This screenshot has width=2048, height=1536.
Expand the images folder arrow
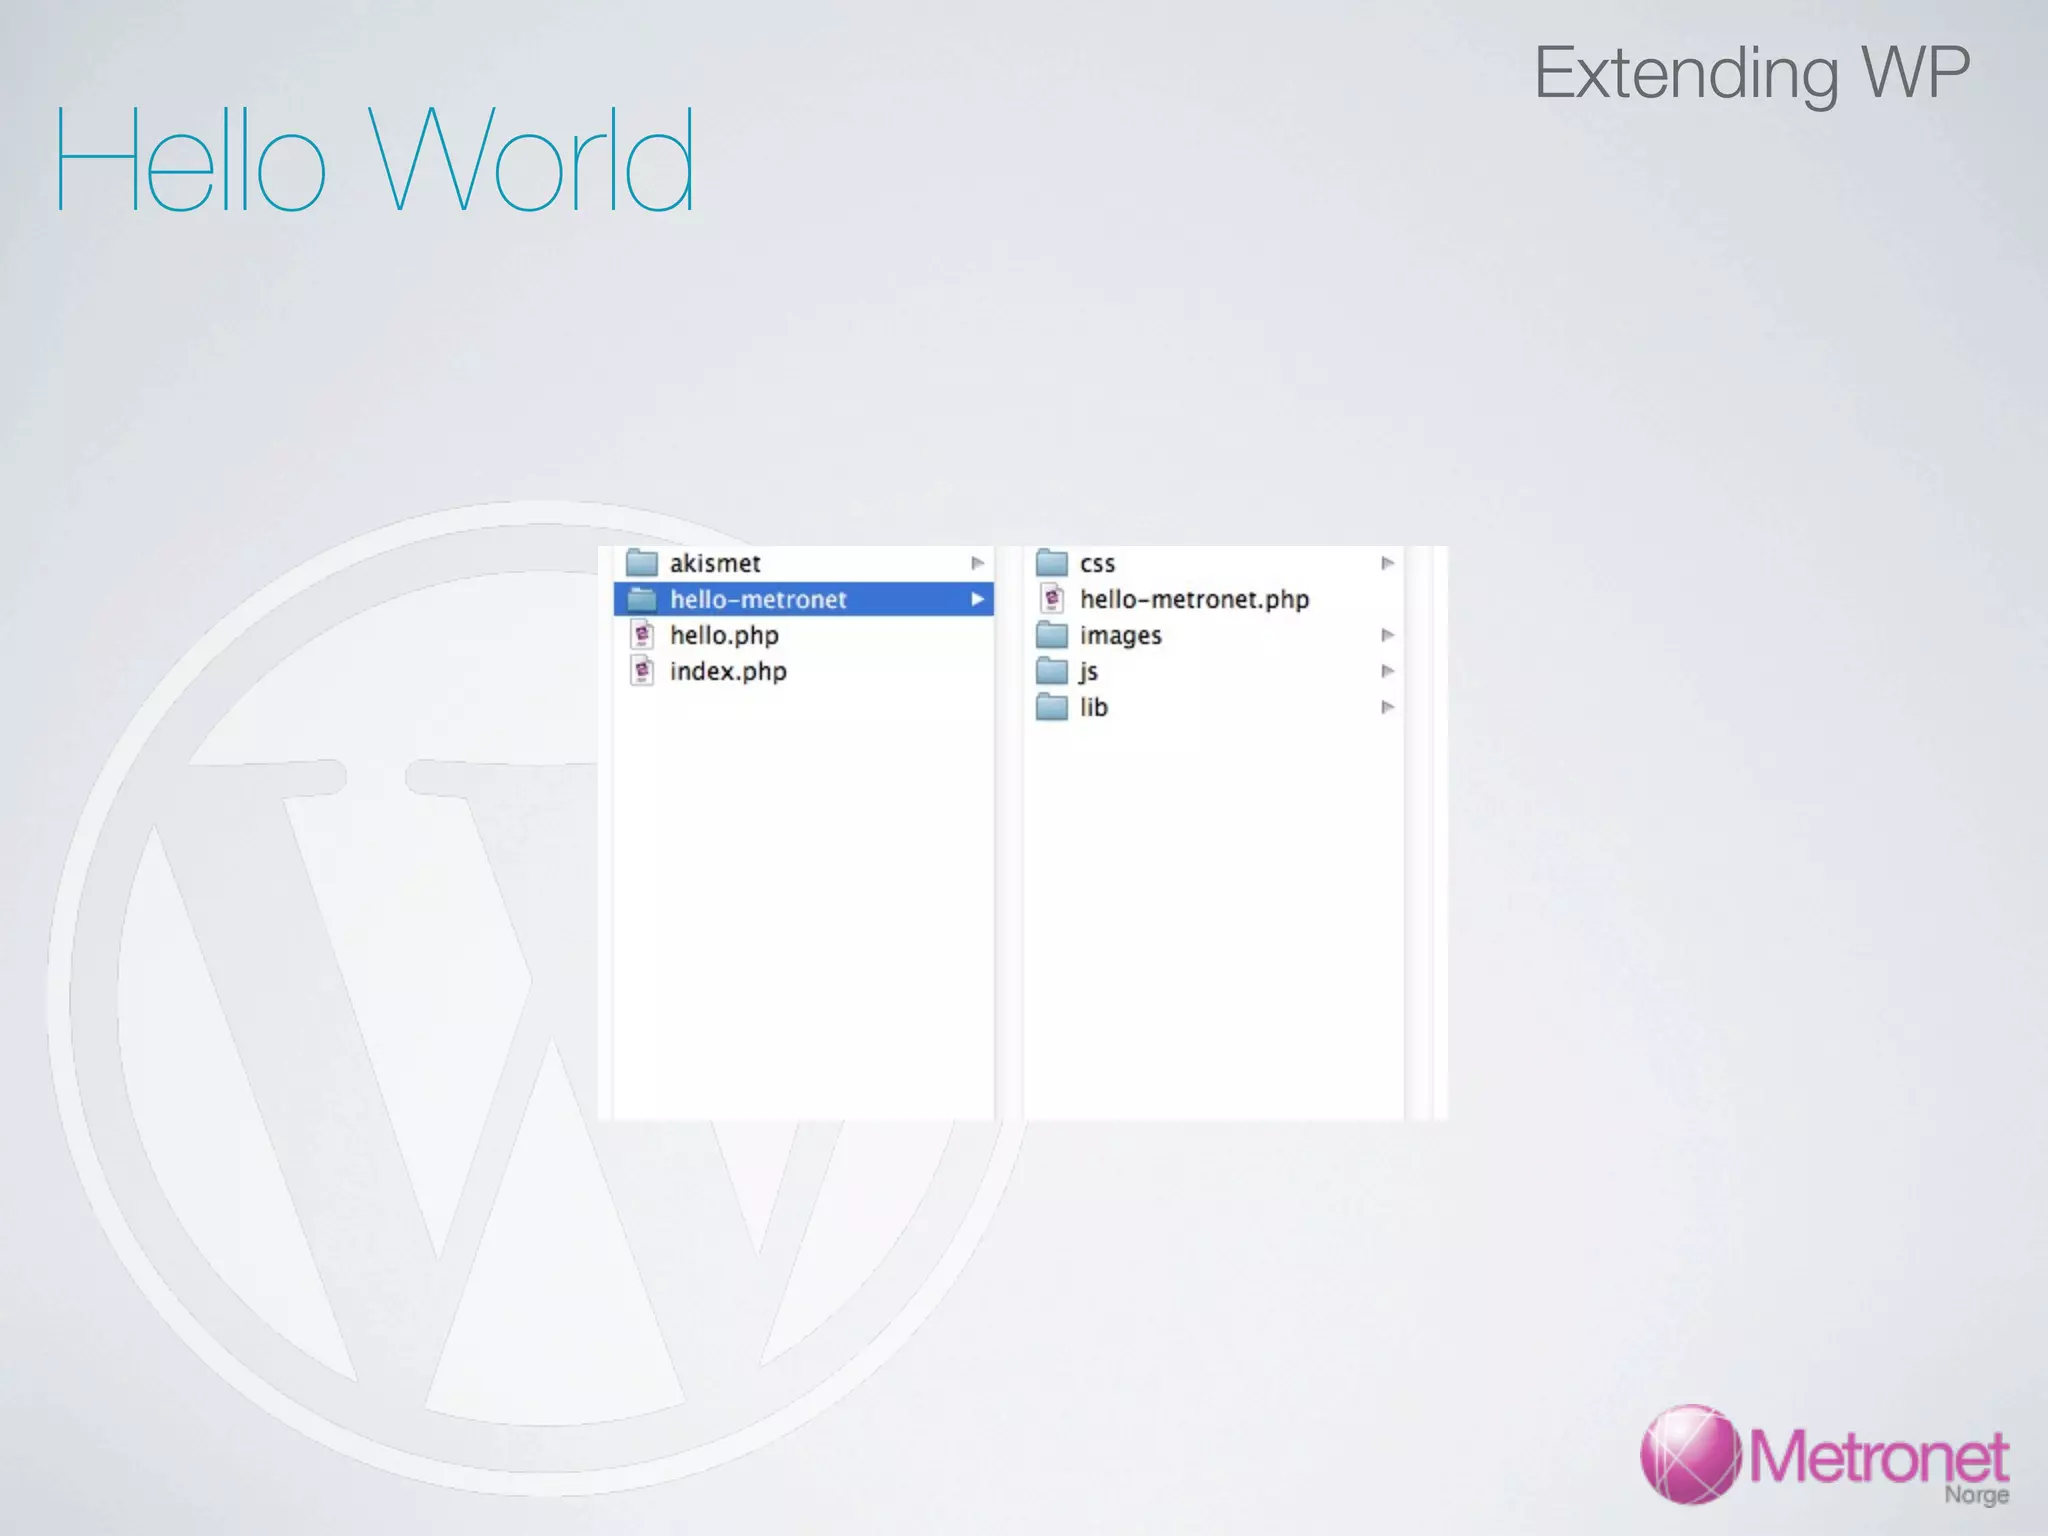coord(1387,635)
